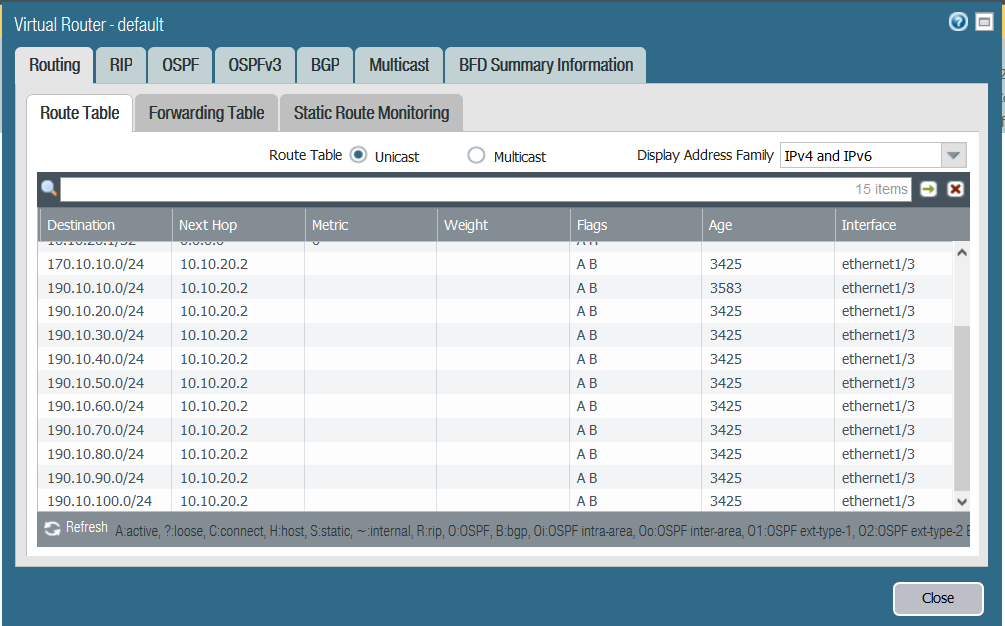Open the Display Address Family dropdown
Screen dimensions: 1005x626
click(953, 155)
